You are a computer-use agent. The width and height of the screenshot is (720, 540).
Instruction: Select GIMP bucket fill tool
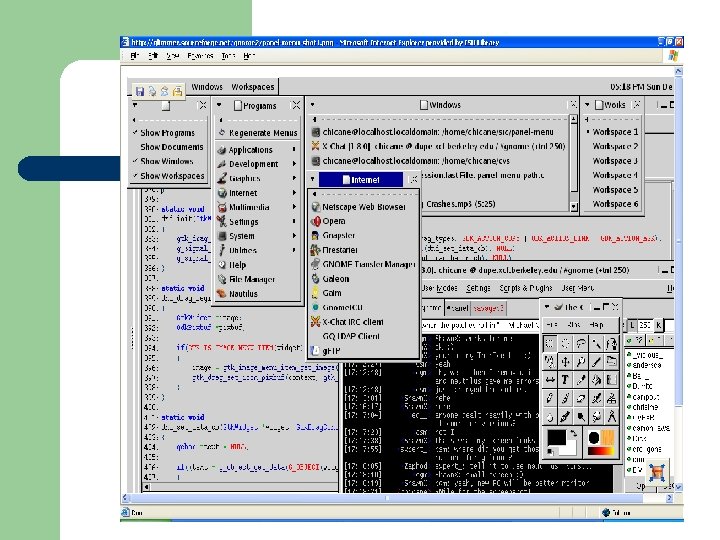(596, 380)
